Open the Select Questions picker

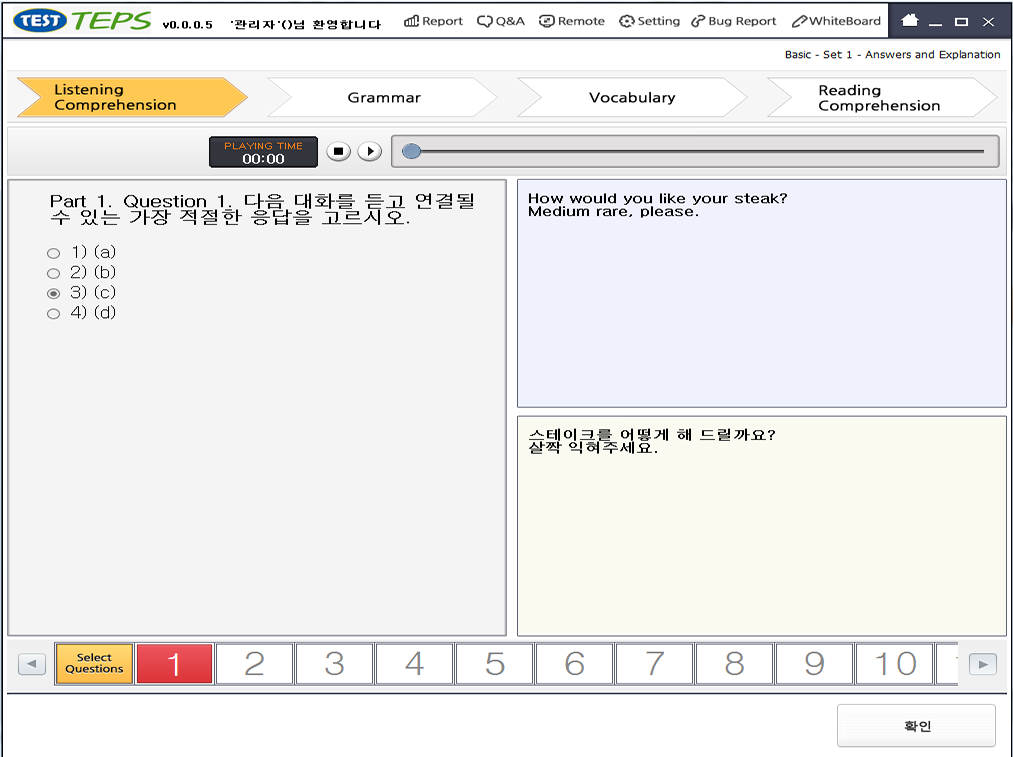(x=94, y=664)
